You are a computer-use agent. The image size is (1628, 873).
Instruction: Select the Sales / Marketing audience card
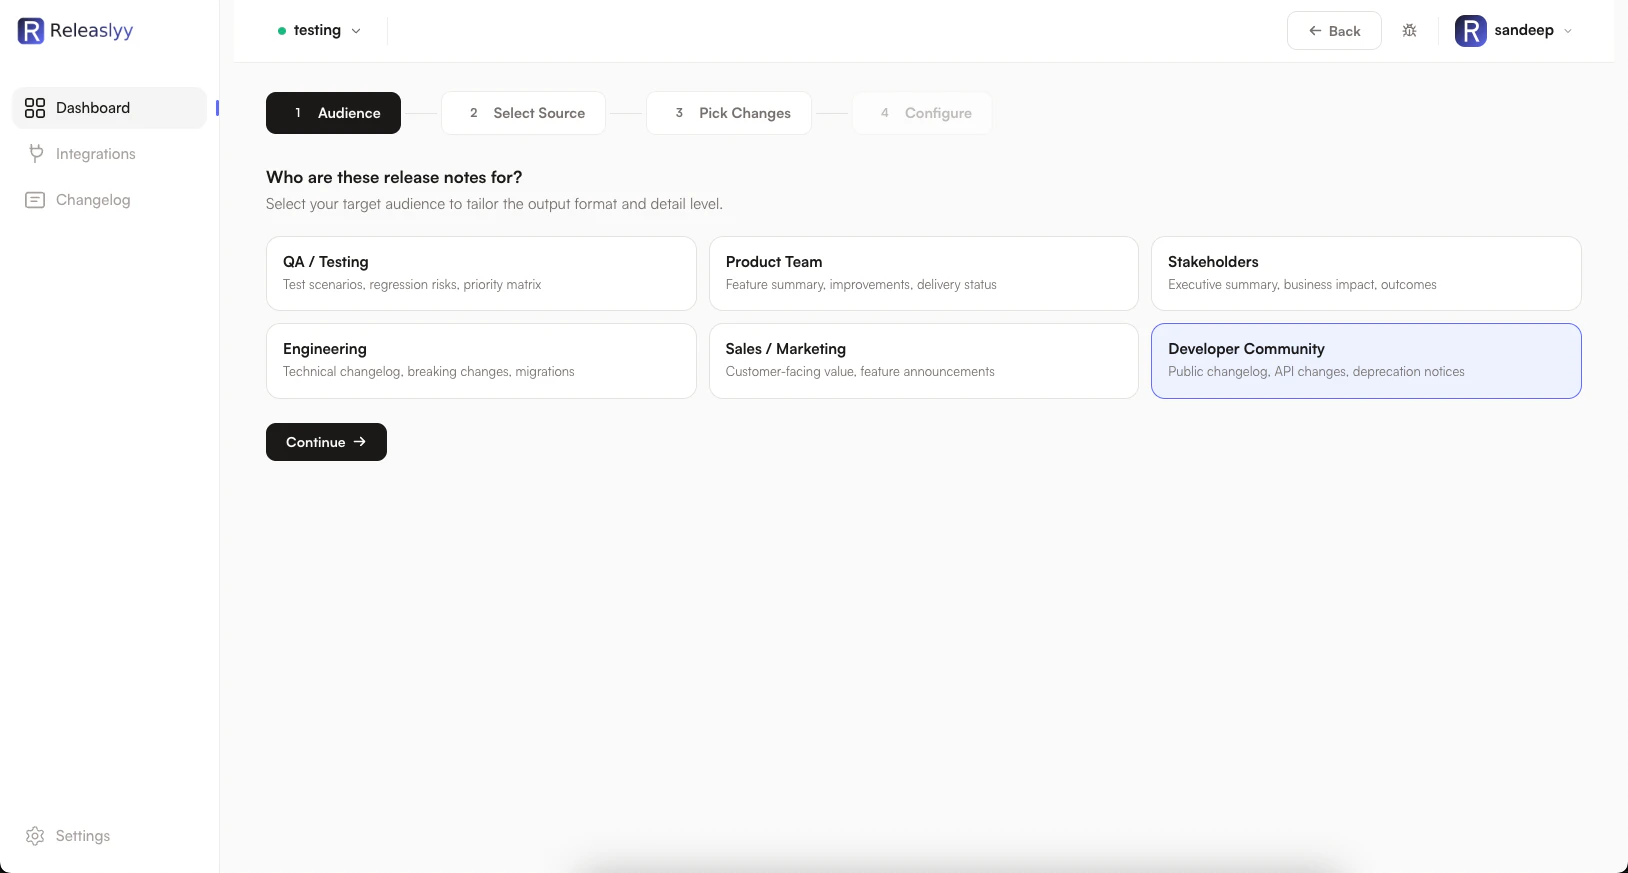(x=924, y=361)
